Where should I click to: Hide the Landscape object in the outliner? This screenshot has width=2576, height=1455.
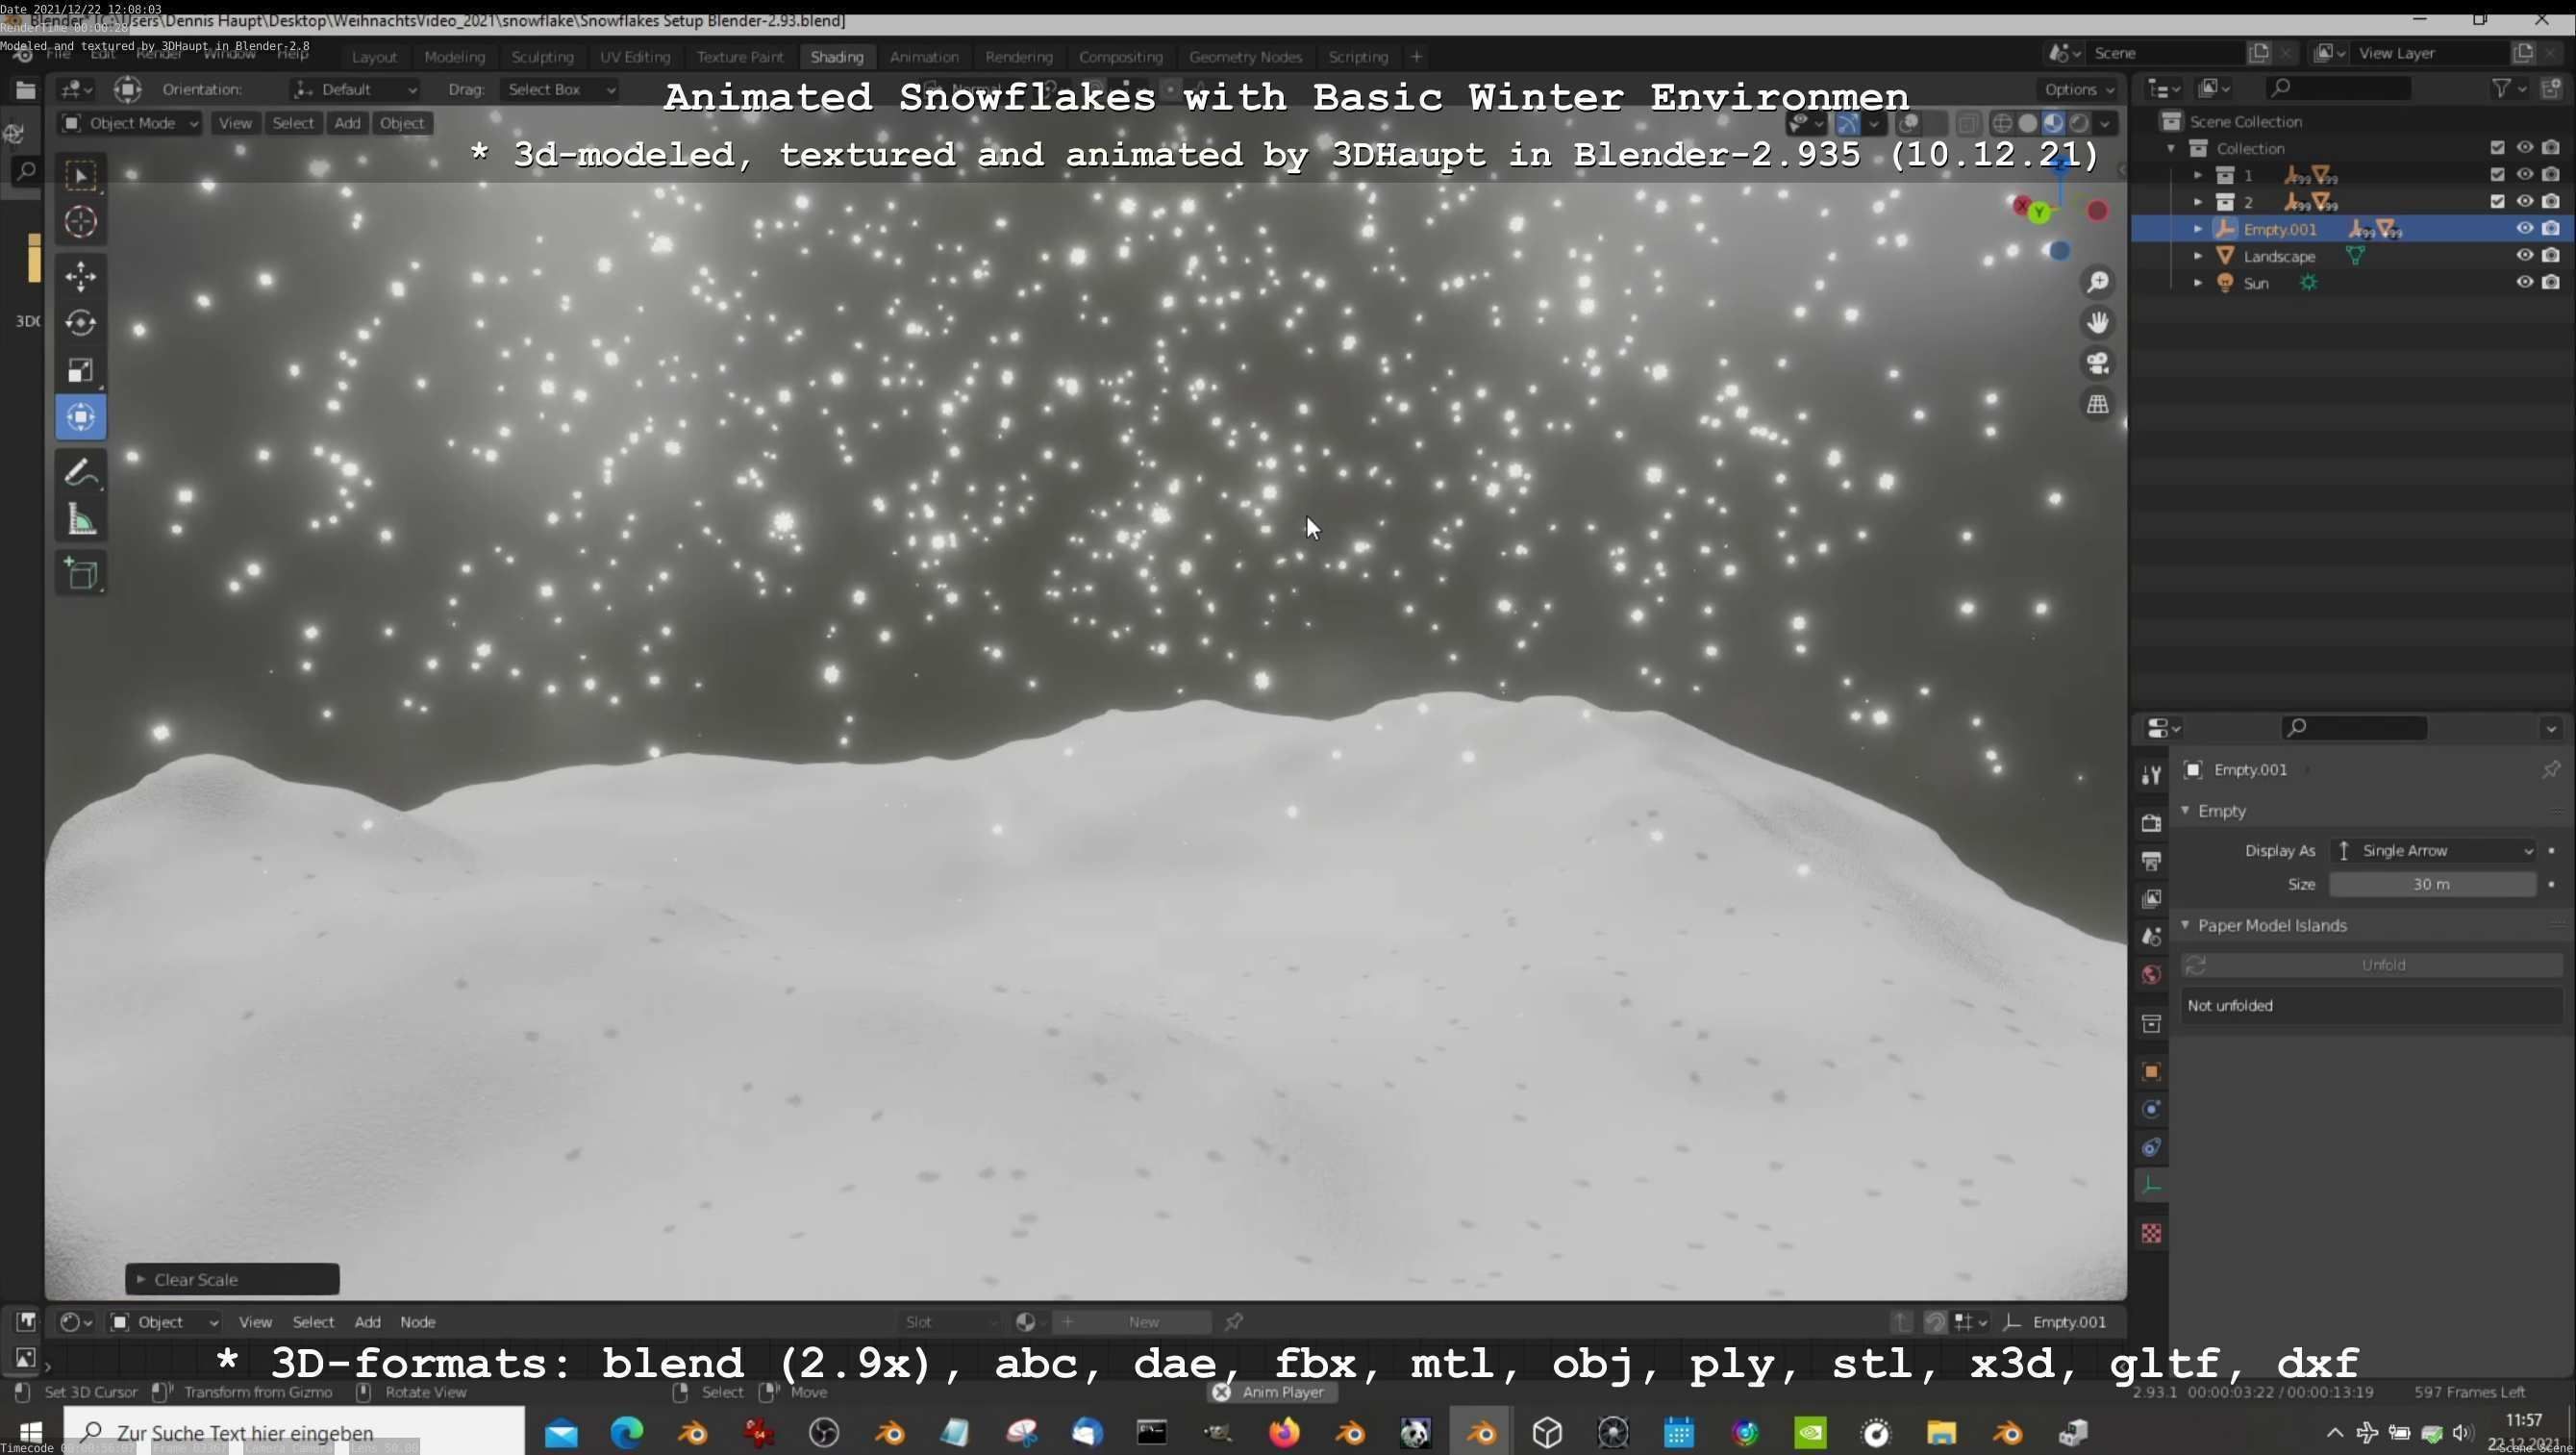click(x=2524, y=256)
